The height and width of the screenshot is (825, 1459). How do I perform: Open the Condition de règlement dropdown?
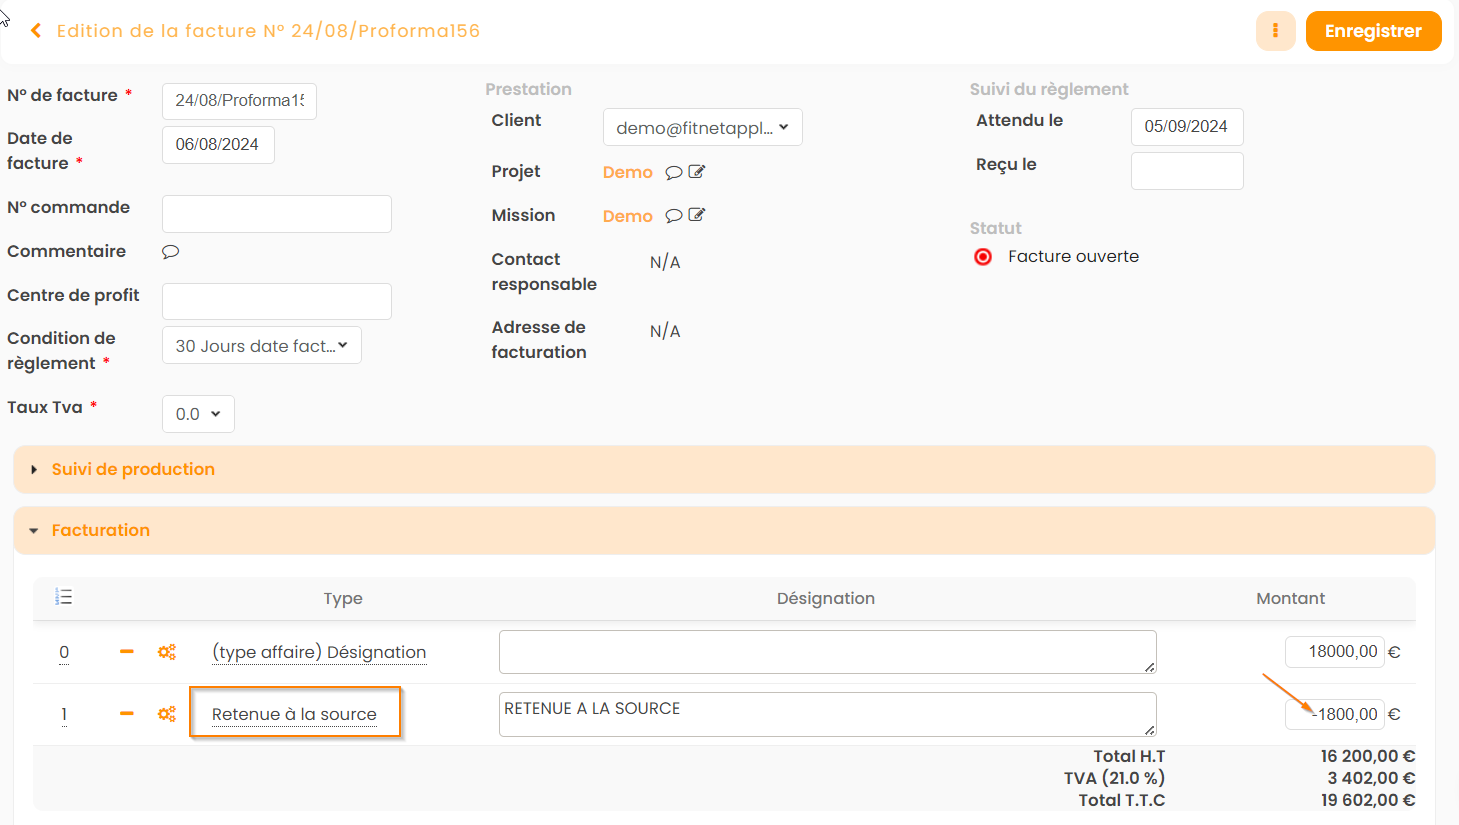261,346
